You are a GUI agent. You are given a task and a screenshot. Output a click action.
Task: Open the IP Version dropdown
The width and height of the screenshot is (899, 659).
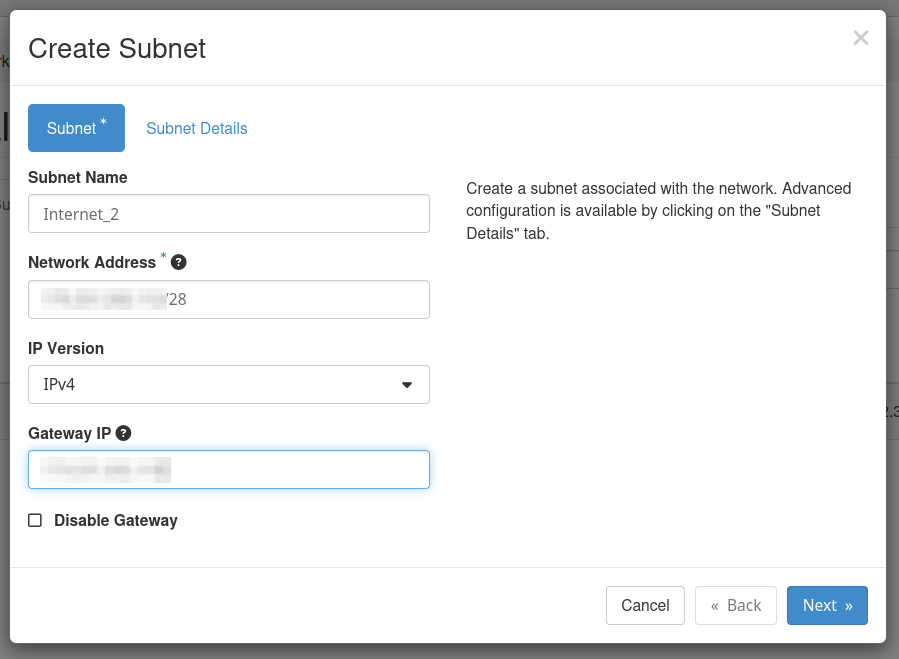coord(229,384)
